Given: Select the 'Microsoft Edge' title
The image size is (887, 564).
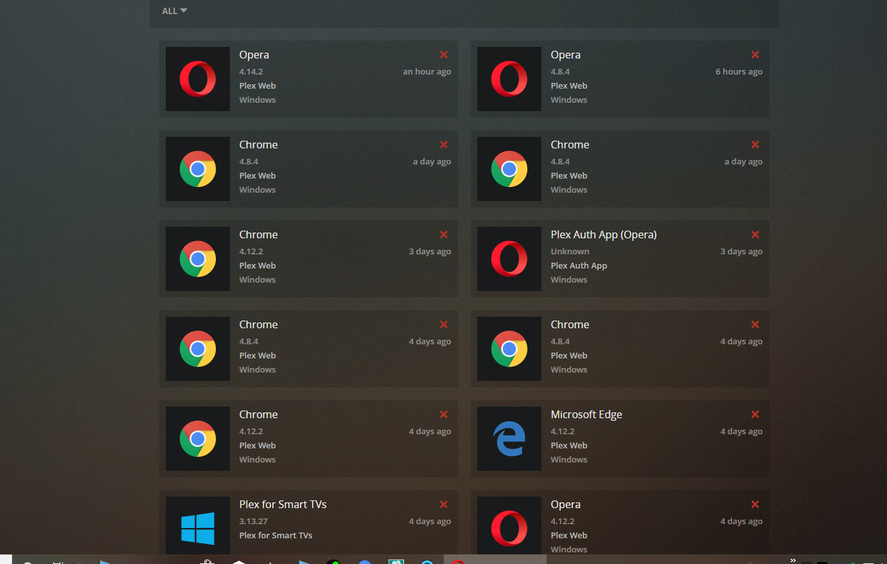Looking at the screenshot, I should 586,415.
